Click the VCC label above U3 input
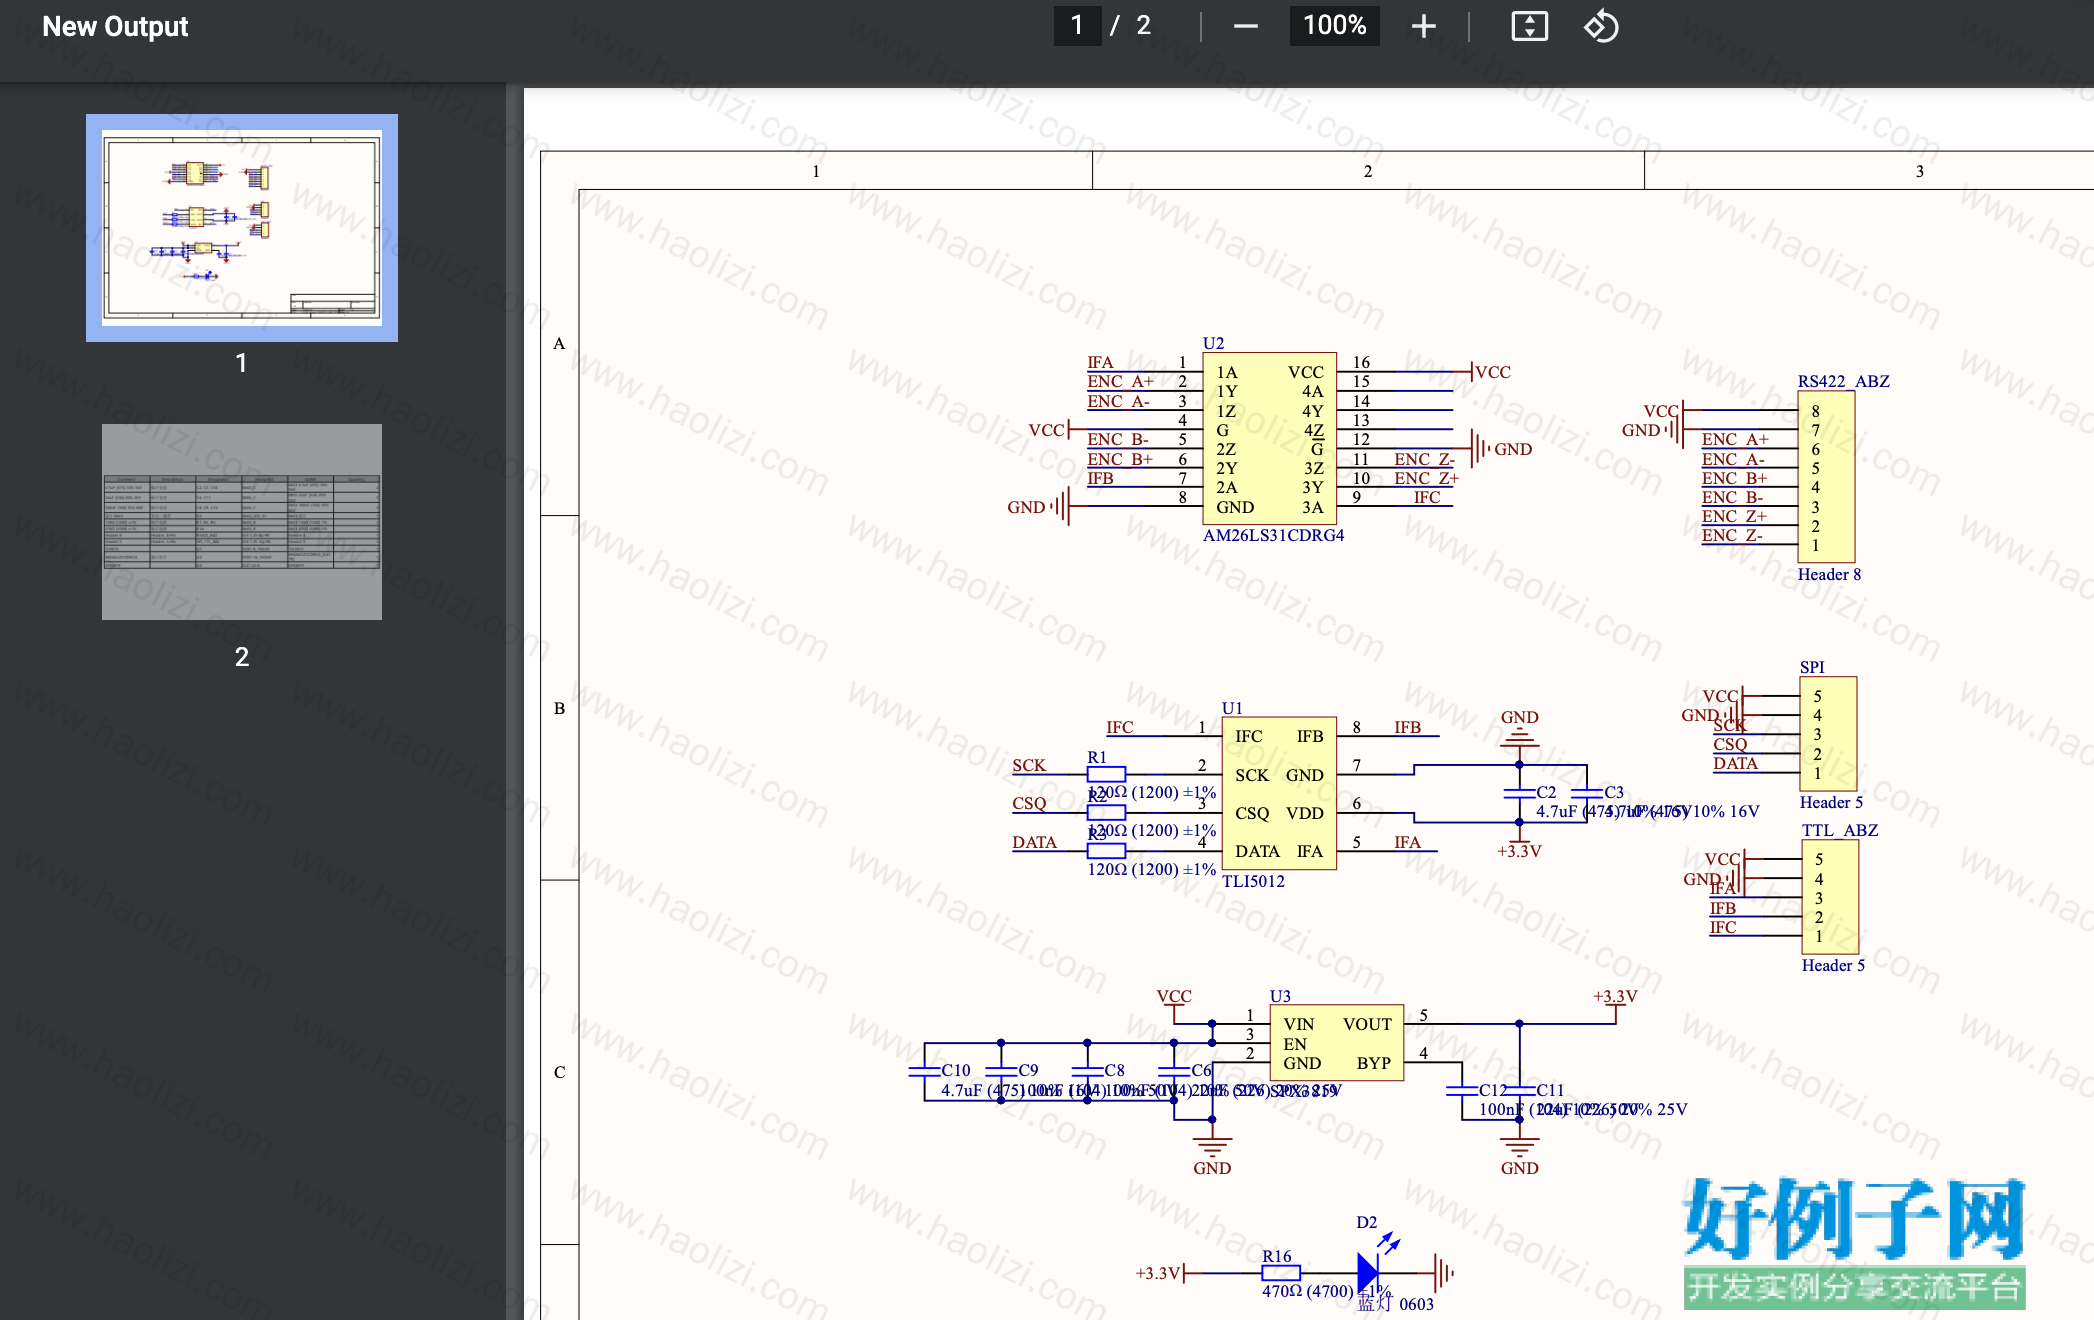This screenshot has width=2094, height=1320. [1174, 996]
